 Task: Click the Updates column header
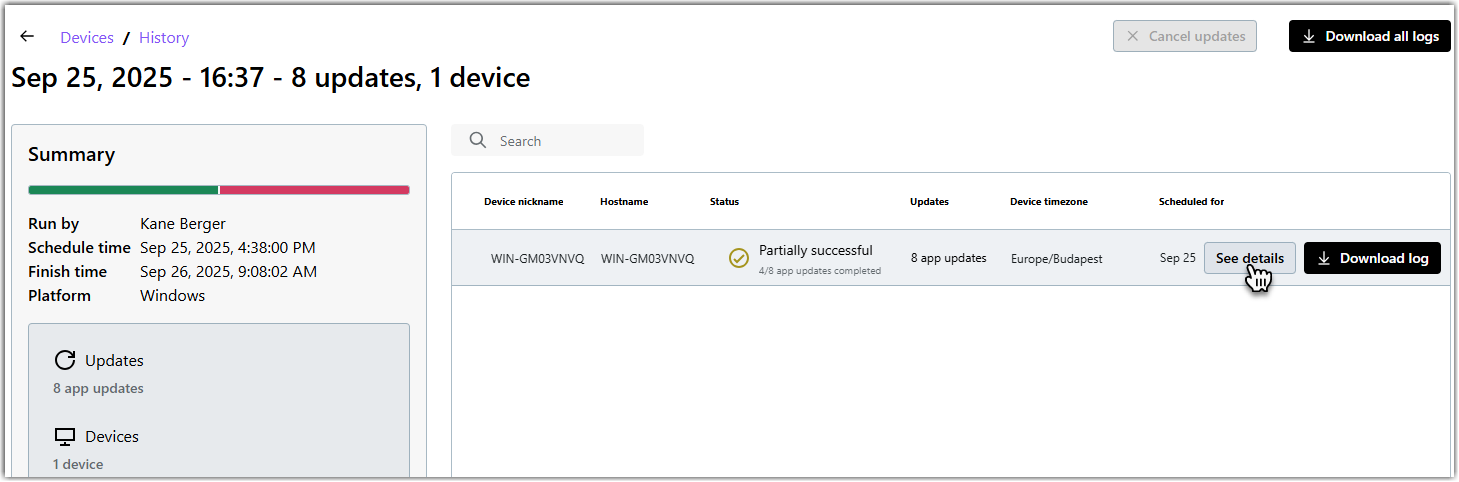point(929,202)
